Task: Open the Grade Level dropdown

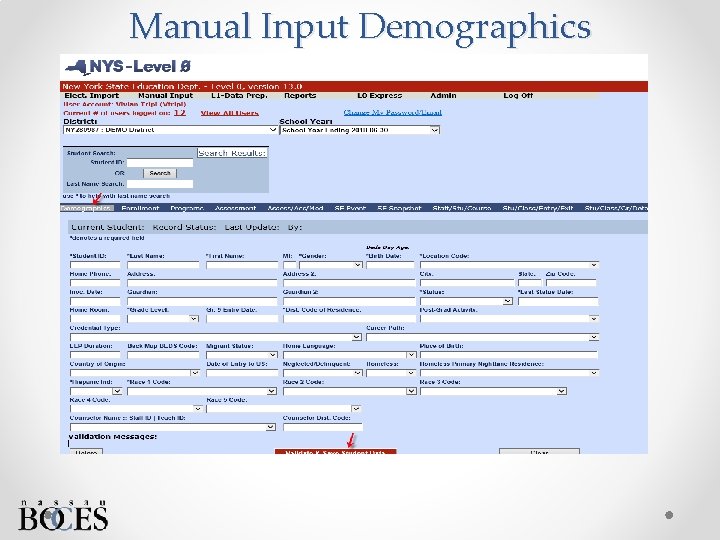Action: 163,319
